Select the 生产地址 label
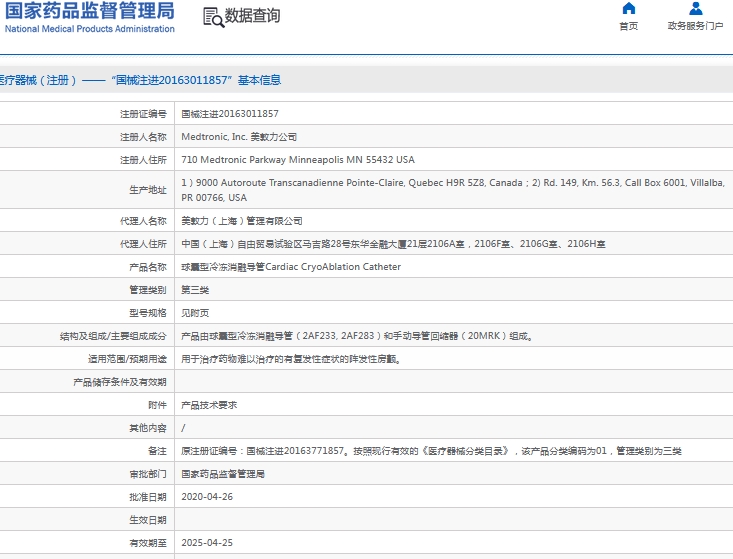The width and height of the screenshot is (733, 559). pyautogui.click(x=148, y=190)
